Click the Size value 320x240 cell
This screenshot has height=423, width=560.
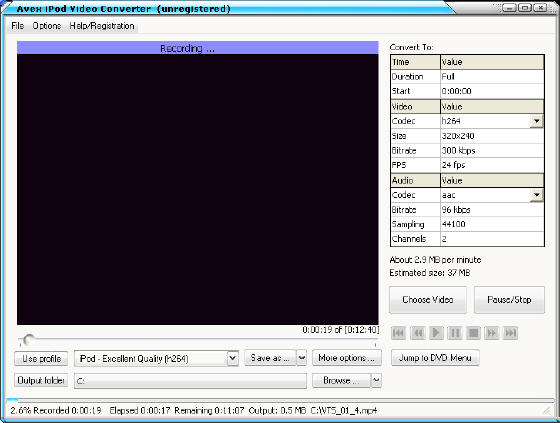[492, 136]
